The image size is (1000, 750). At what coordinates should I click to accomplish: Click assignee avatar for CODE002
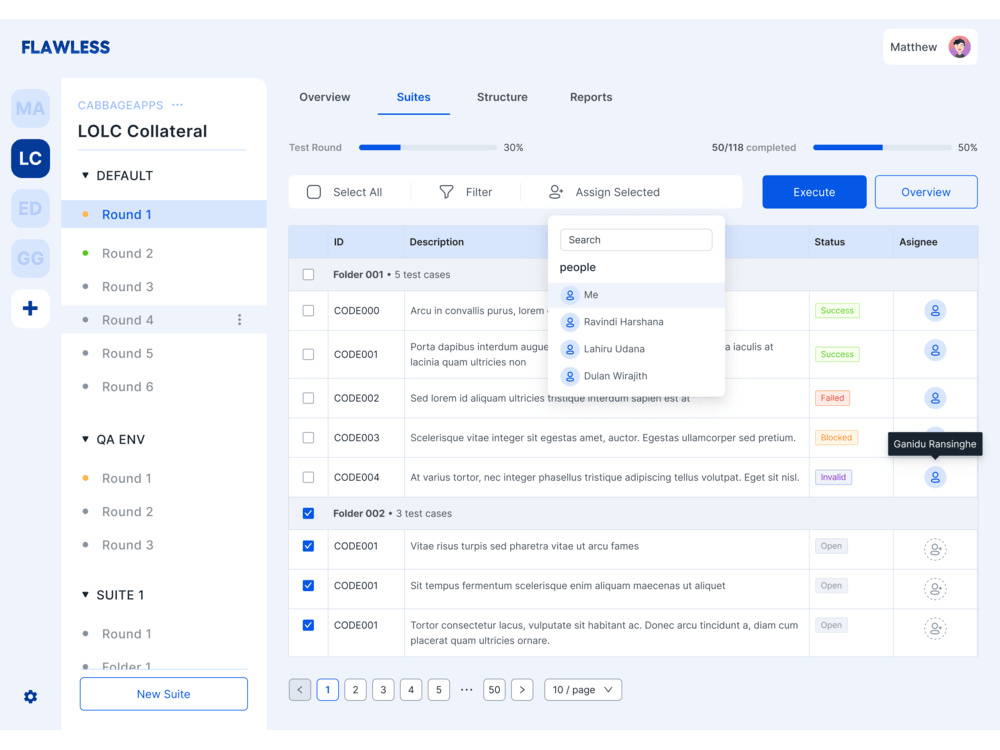coord(935,398)
